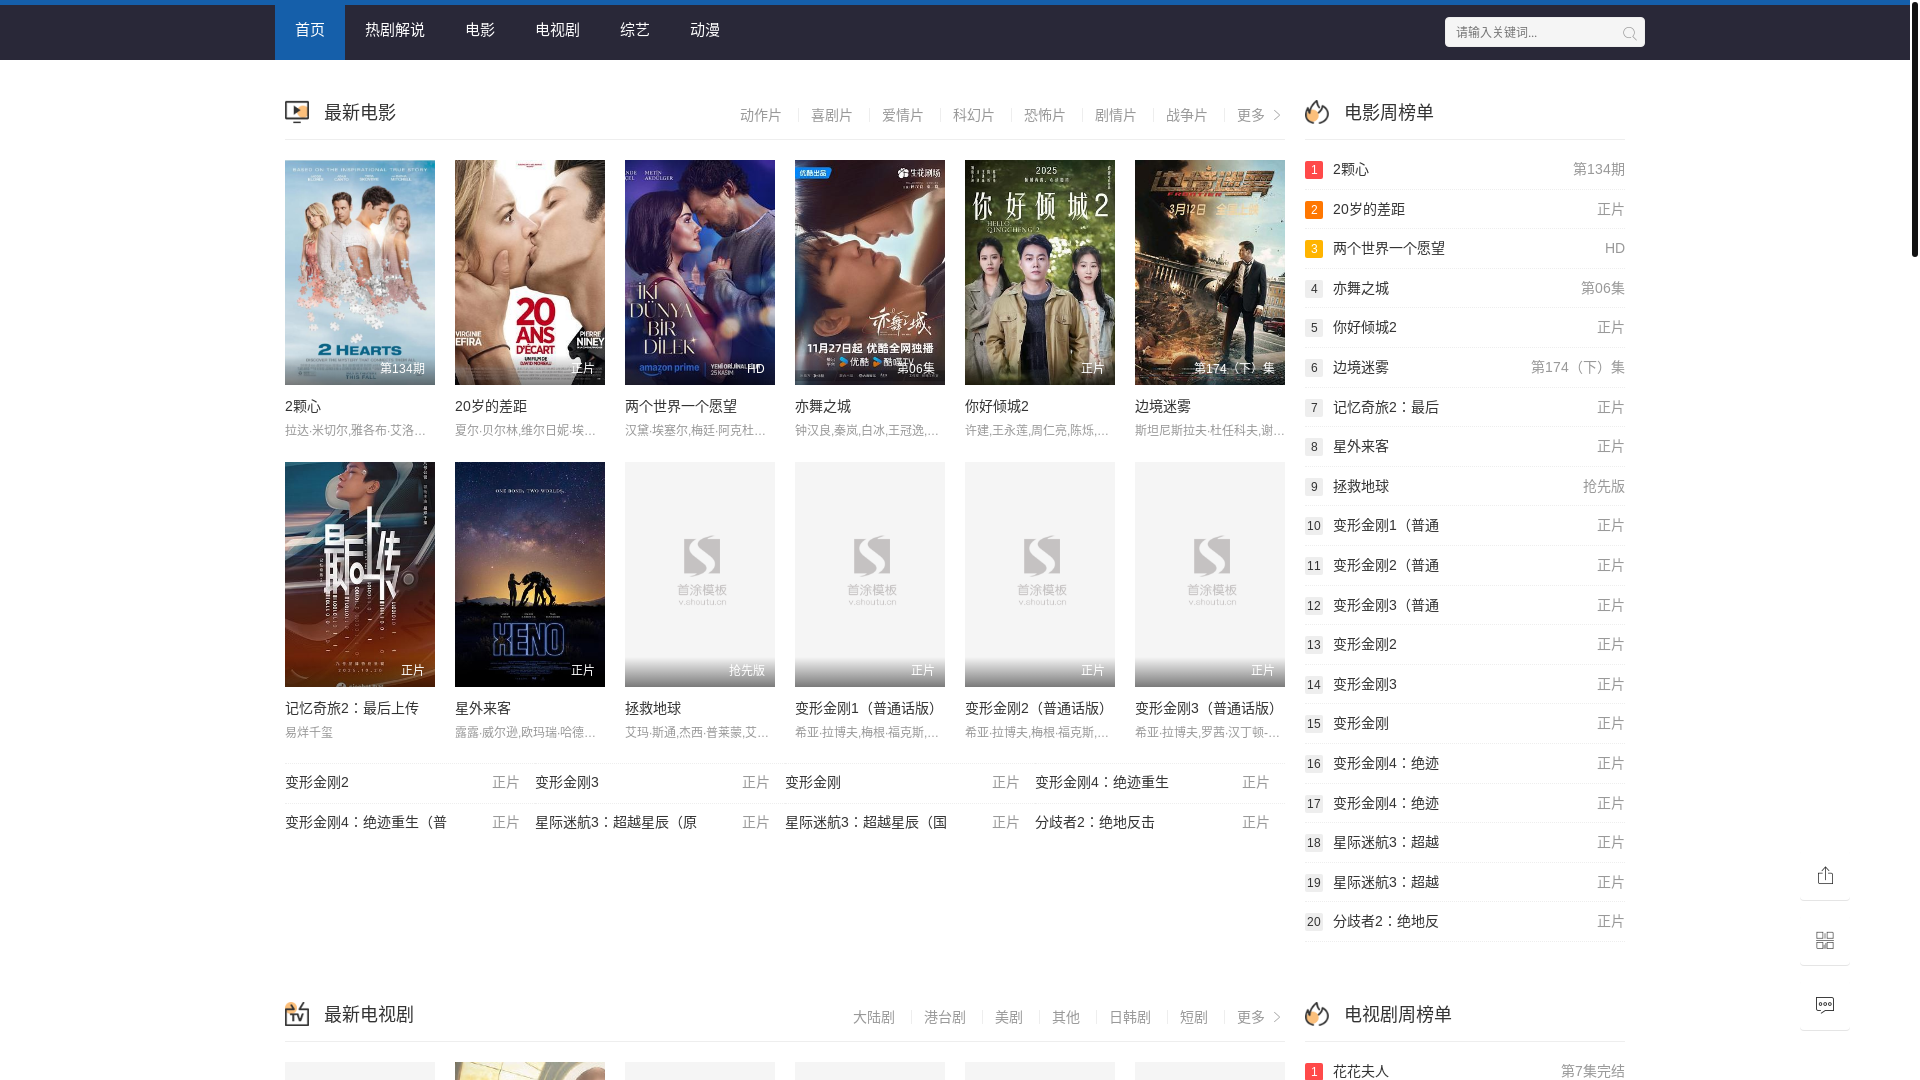Click title 变形金刚3（普通话版）

coord(1208,709)
